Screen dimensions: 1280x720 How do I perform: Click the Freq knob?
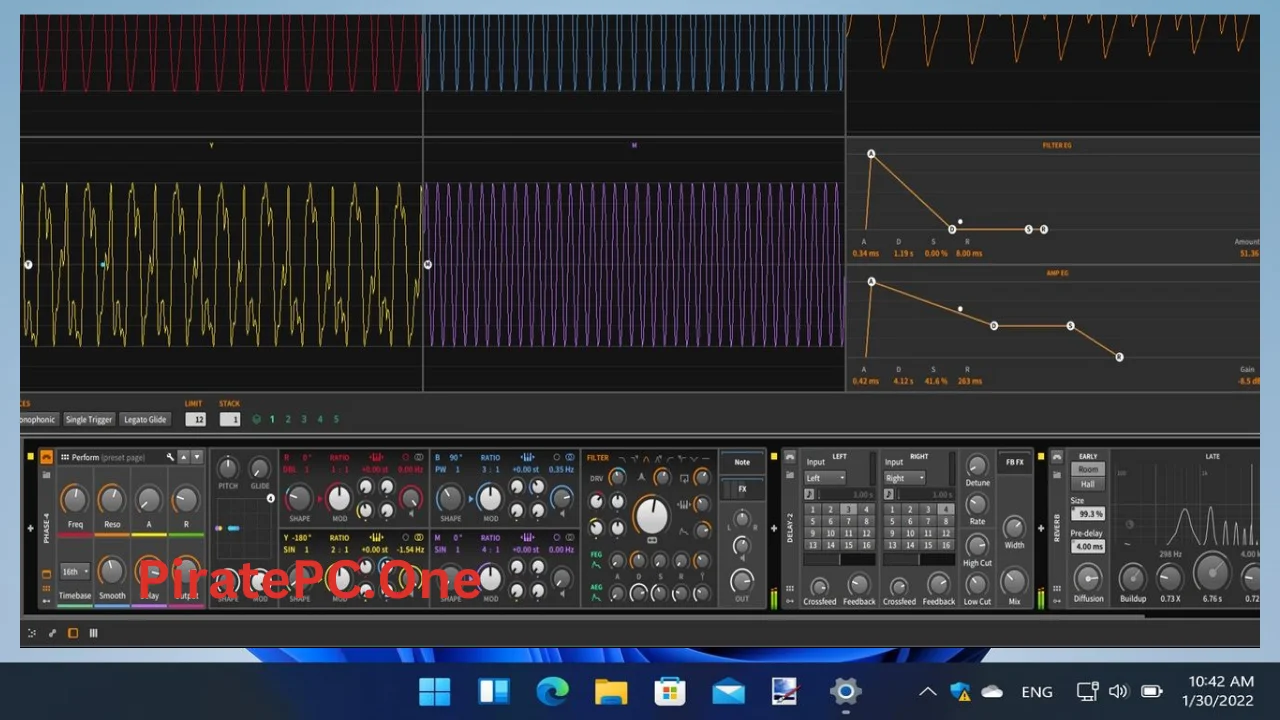coord(75,498)
